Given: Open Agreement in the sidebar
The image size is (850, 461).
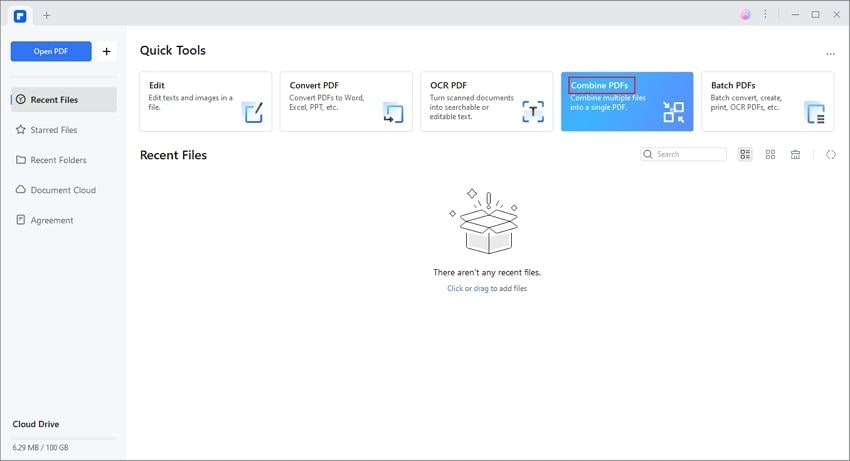Looking at the screenshot, I should point(64,220).
